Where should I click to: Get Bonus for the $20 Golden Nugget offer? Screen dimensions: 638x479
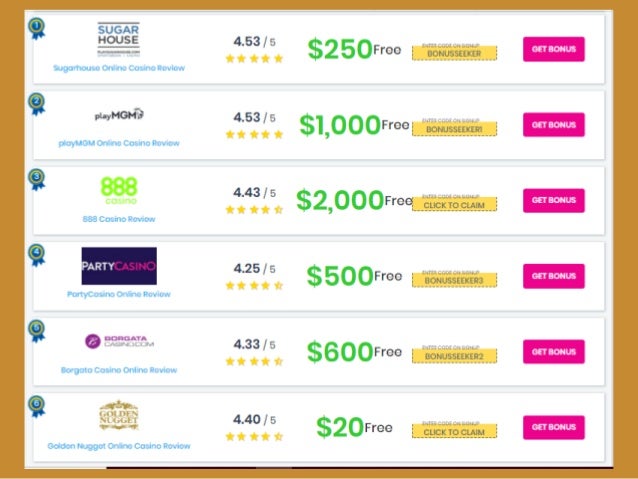(554, 427)
